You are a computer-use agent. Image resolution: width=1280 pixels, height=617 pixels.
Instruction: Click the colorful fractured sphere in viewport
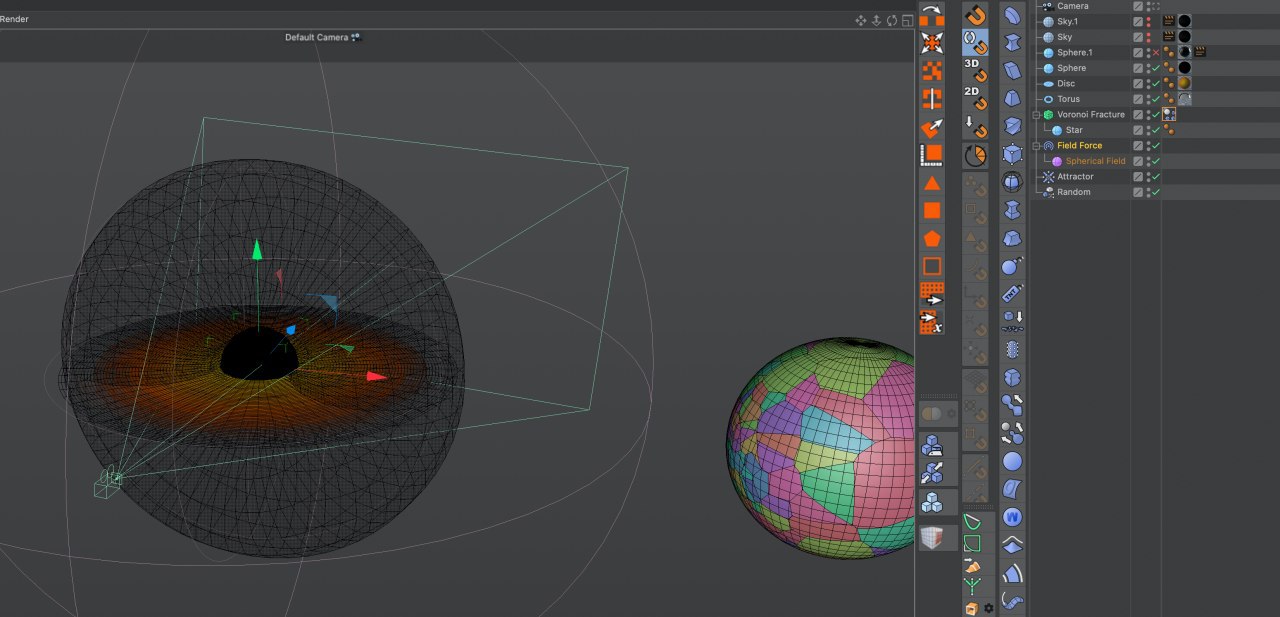(x=820, y=448)
